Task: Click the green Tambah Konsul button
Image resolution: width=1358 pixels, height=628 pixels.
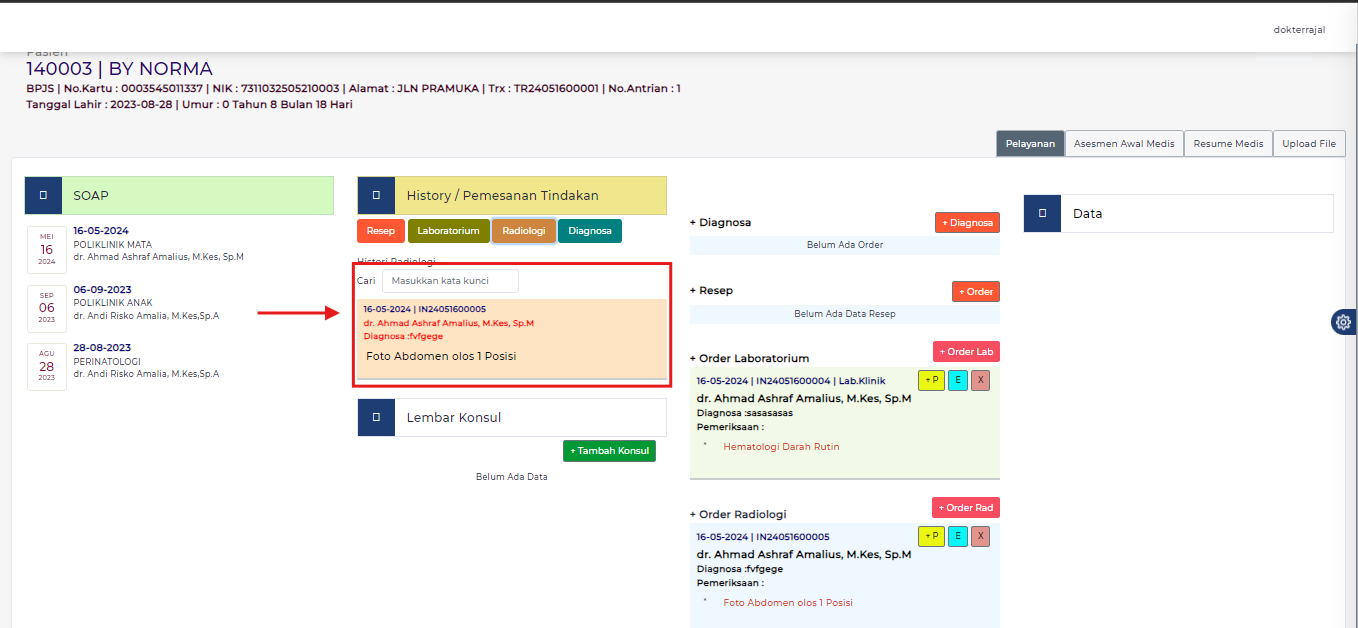Action: coord(609,451)
